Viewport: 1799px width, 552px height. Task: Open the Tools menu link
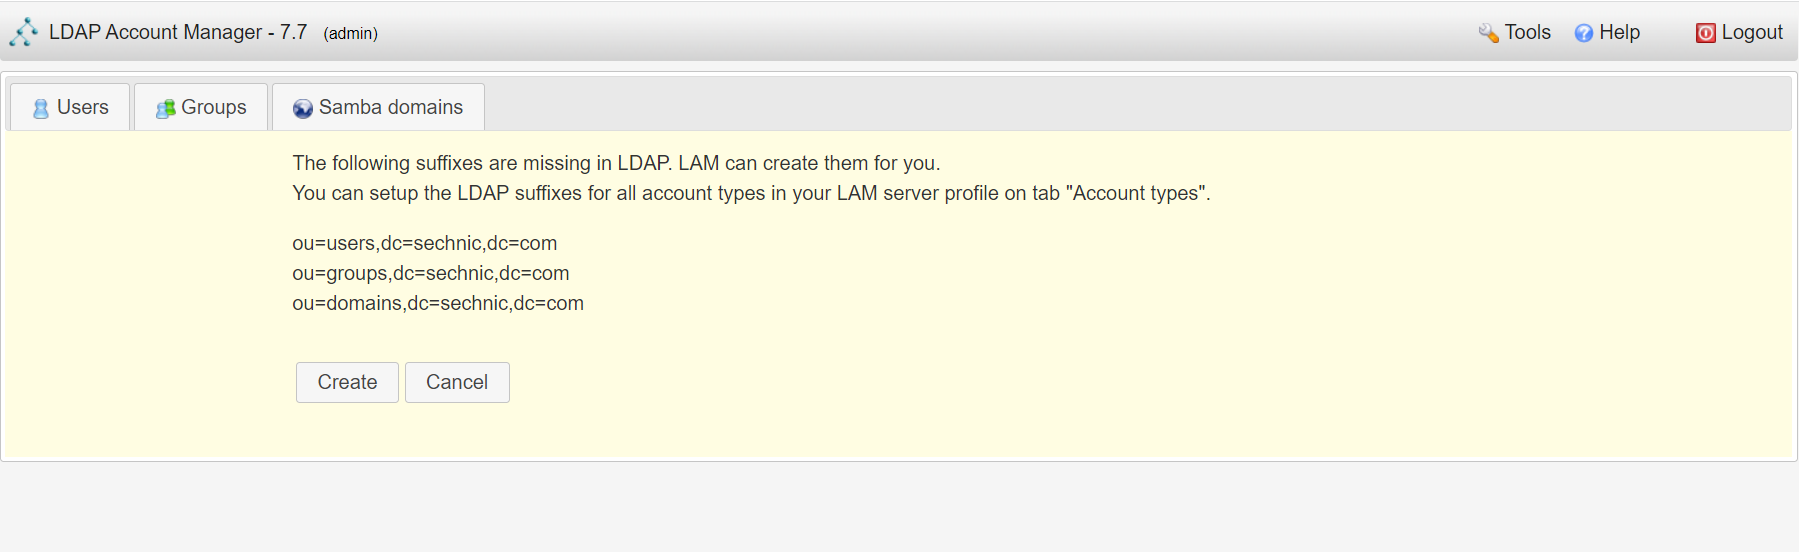(1515, 32)
